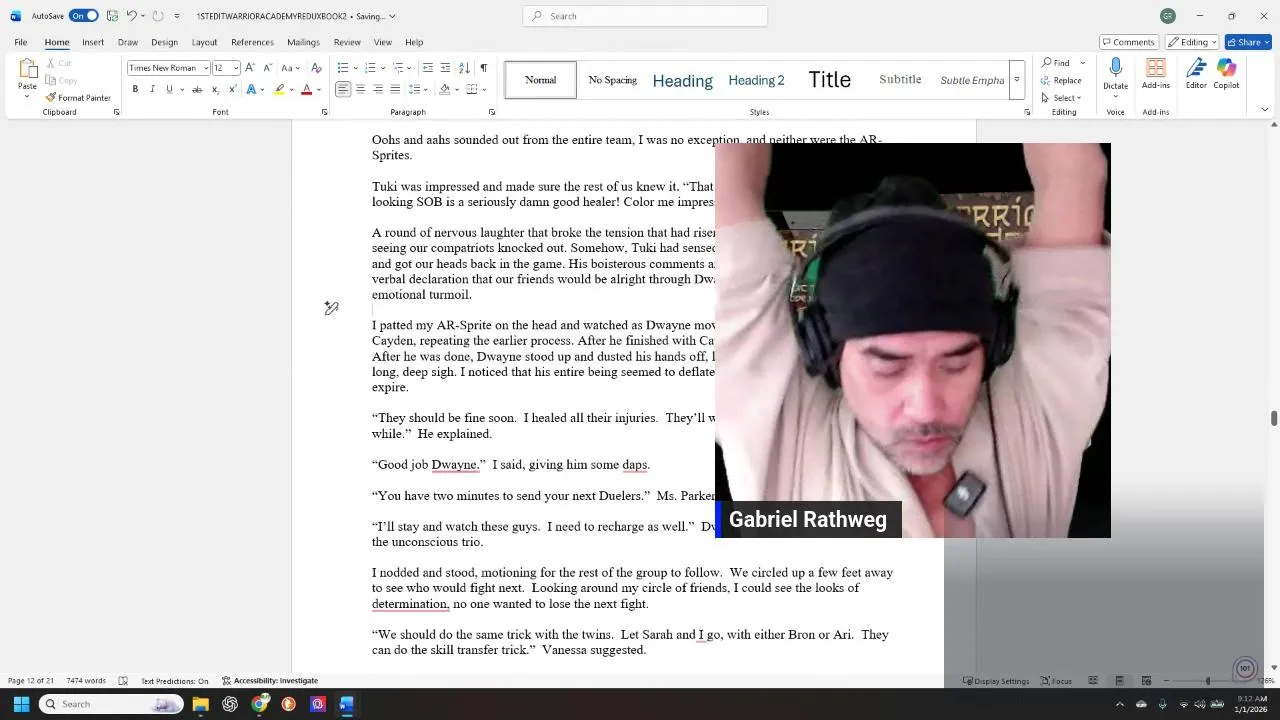Click the Multilevel List icon

(x=397, y=68)
